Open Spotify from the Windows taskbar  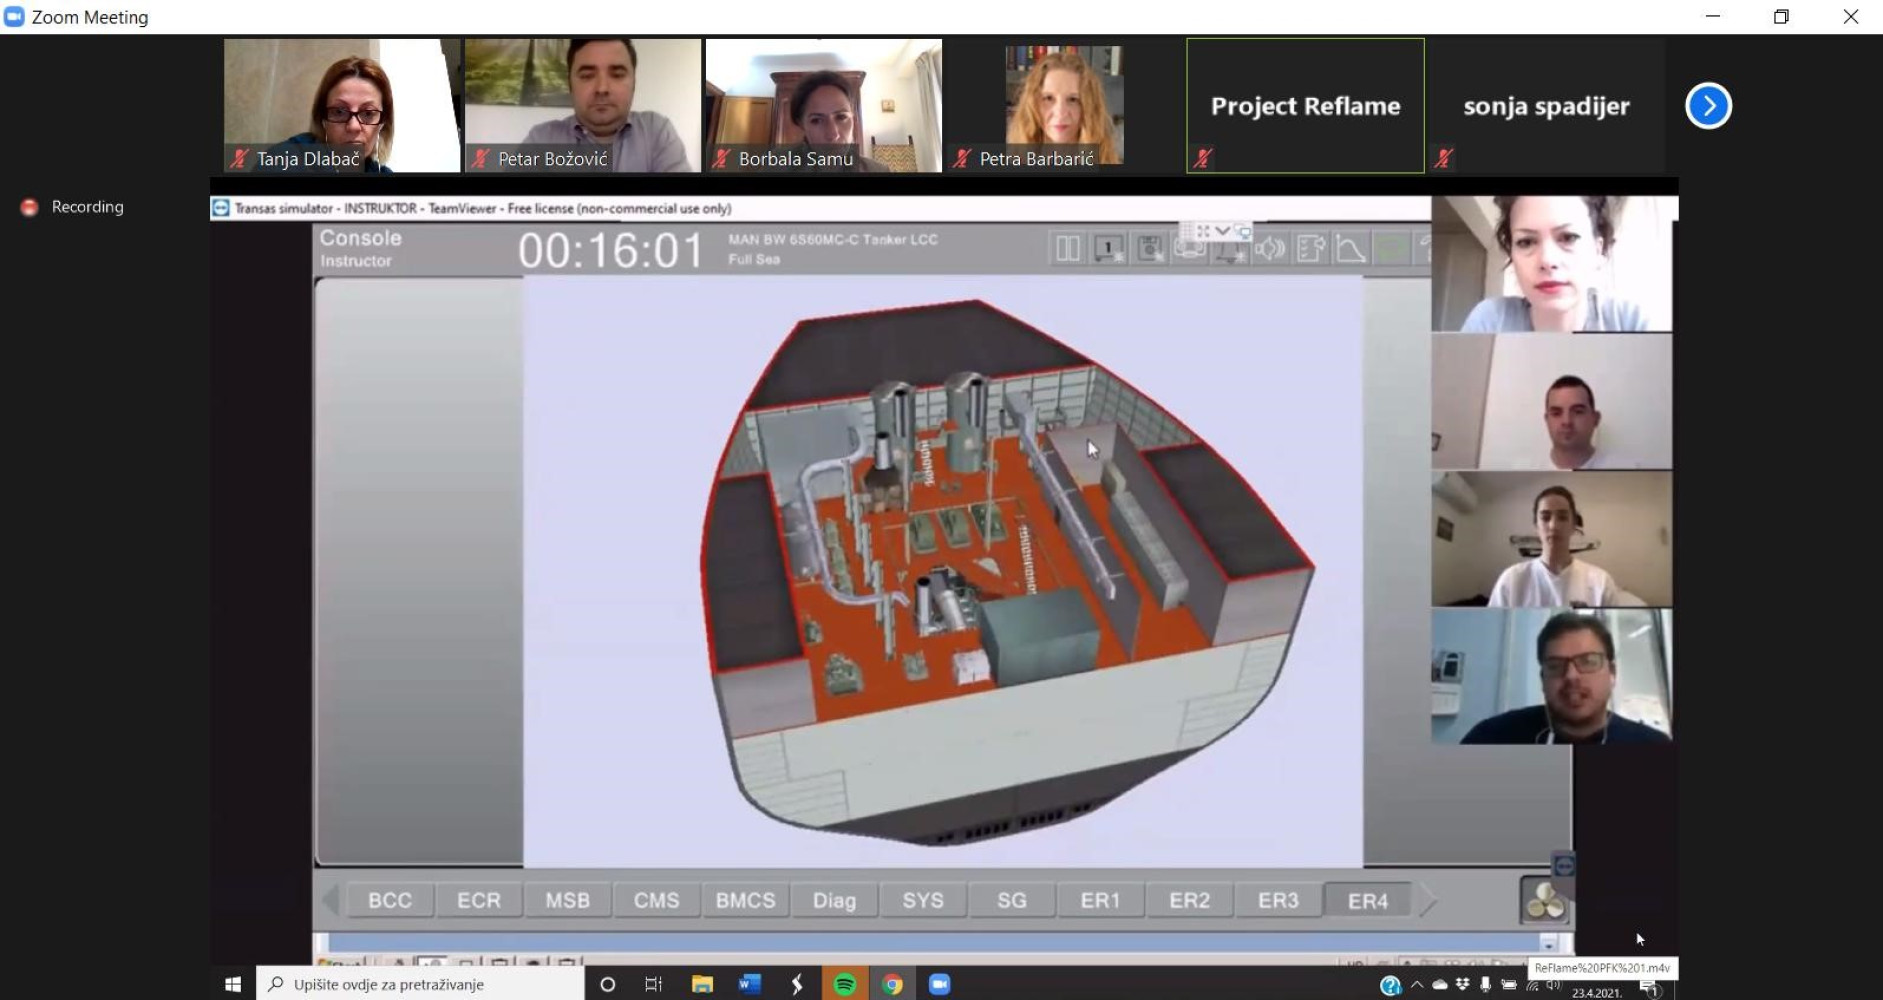845,984
